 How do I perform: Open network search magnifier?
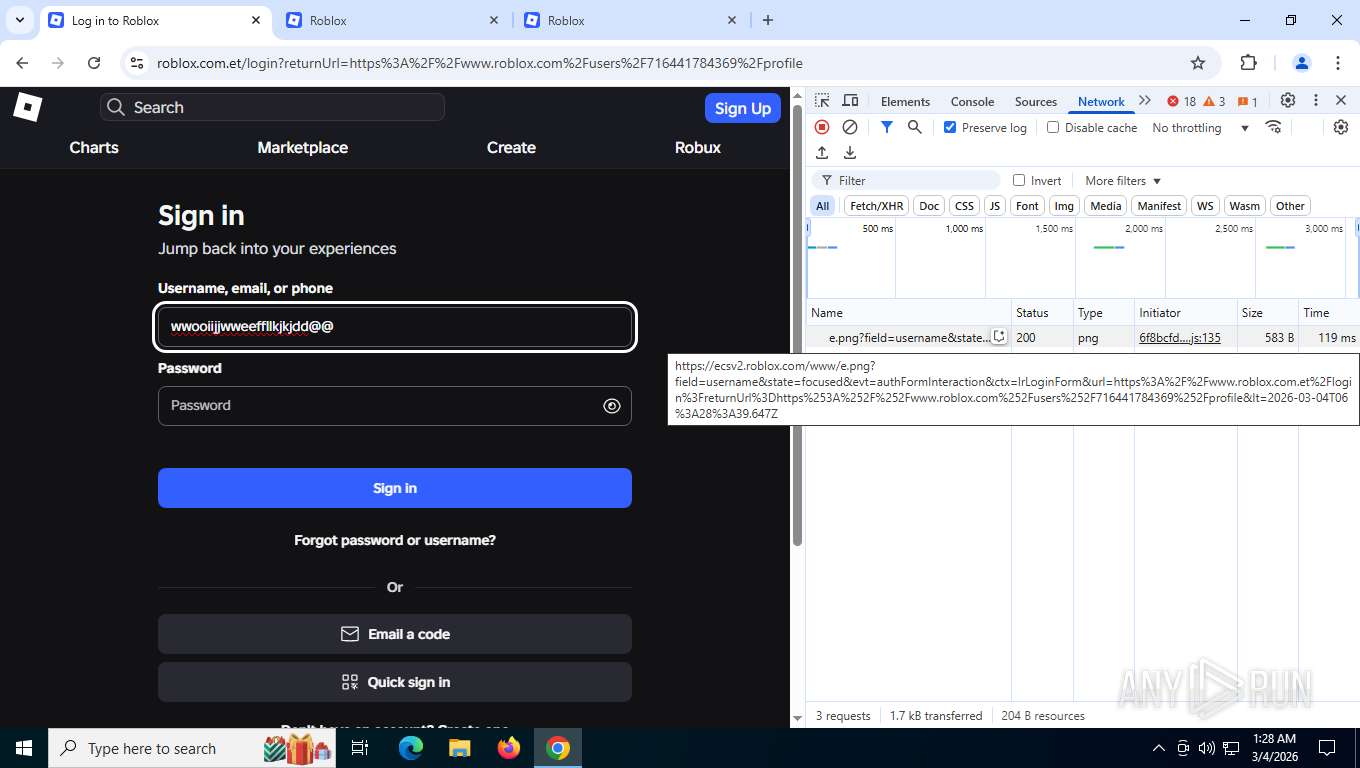click(x=914, y=127)
